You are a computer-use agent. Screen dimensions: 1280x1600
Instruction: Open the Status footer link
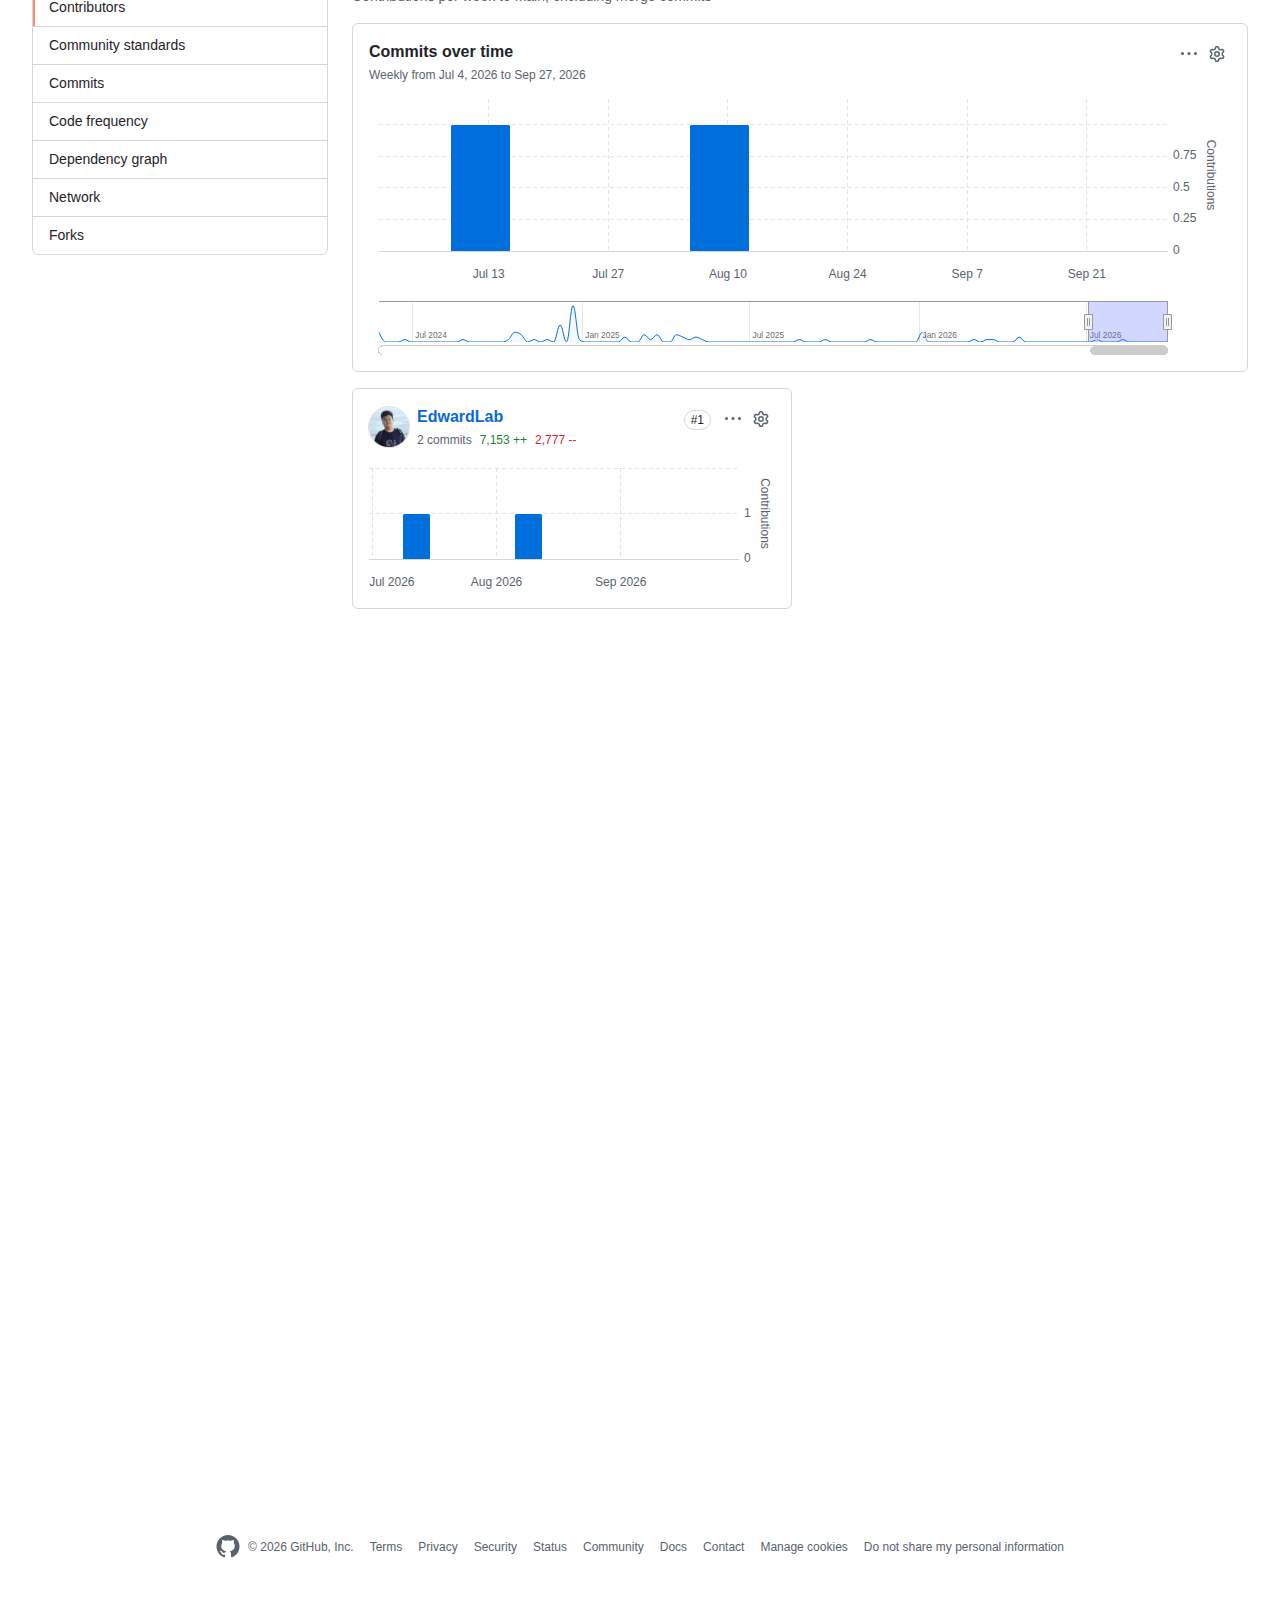[550, 1547]
